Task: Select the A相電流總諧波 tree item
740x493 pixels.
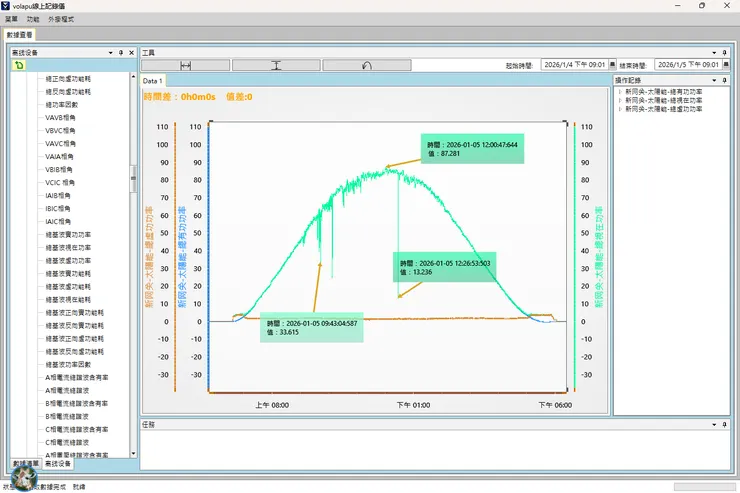Action: click(67, 390)
